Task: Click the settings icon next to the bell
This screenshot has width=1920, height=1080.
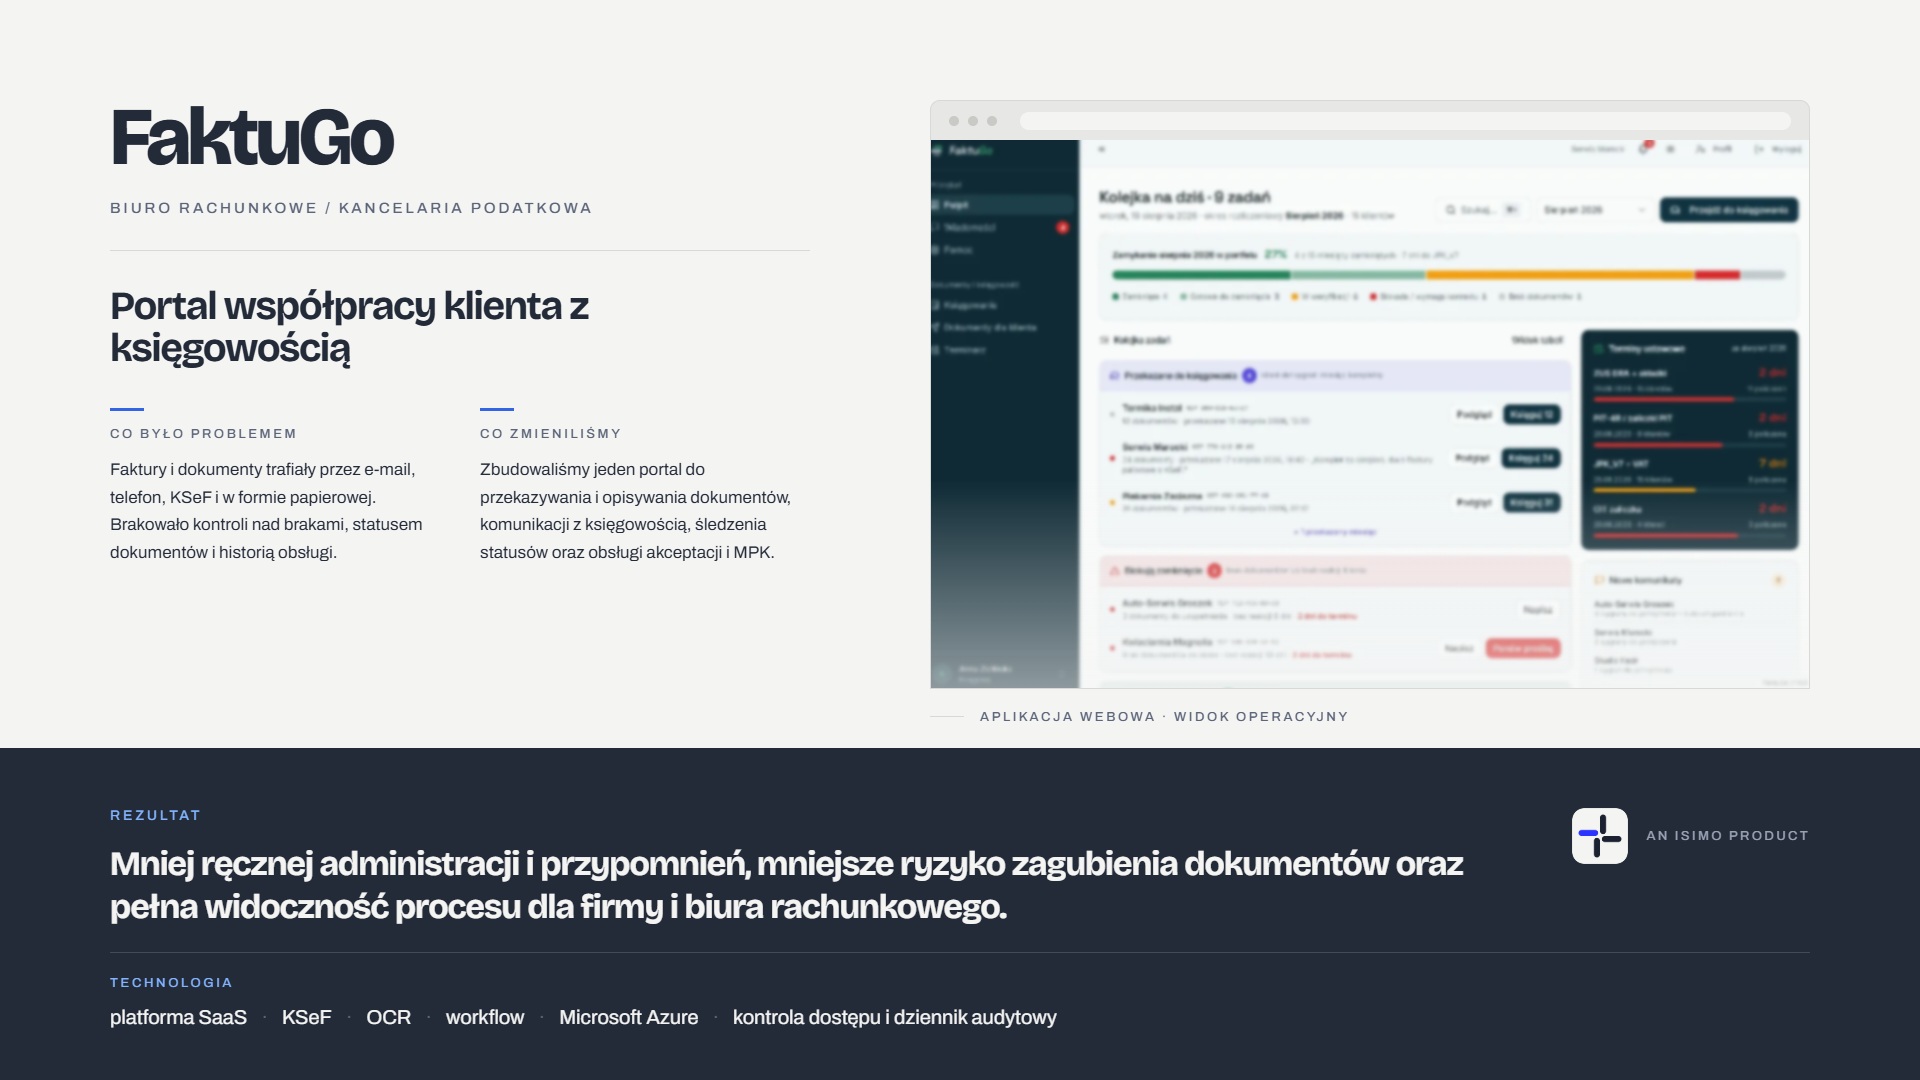Action: coord(1670,149)
